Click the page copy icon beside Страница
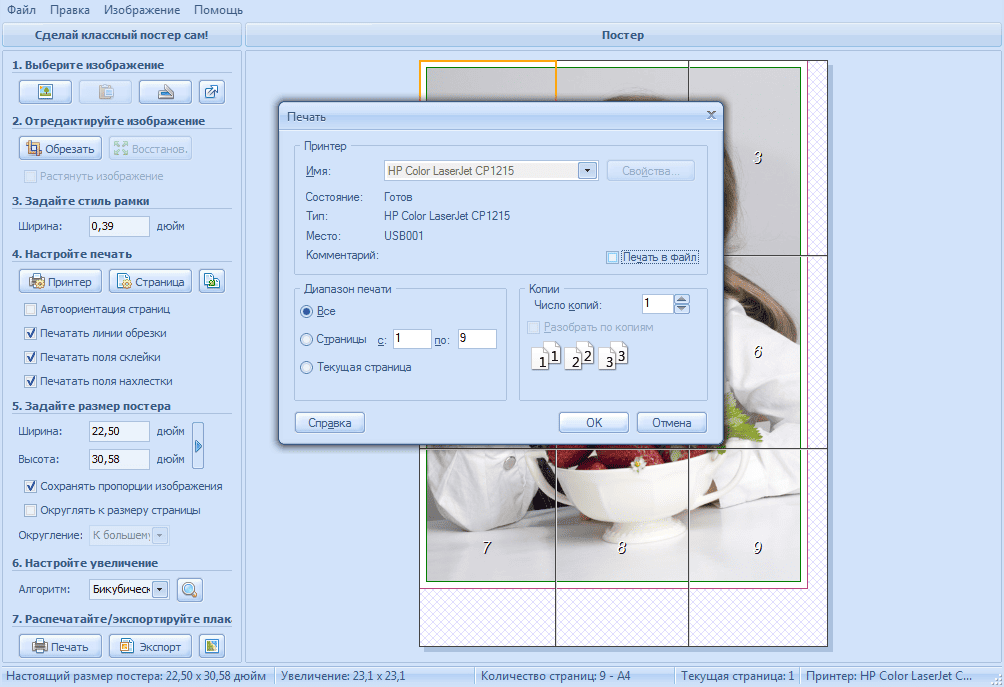Viewport: 1004px width, 687px height. click(211, 281)
